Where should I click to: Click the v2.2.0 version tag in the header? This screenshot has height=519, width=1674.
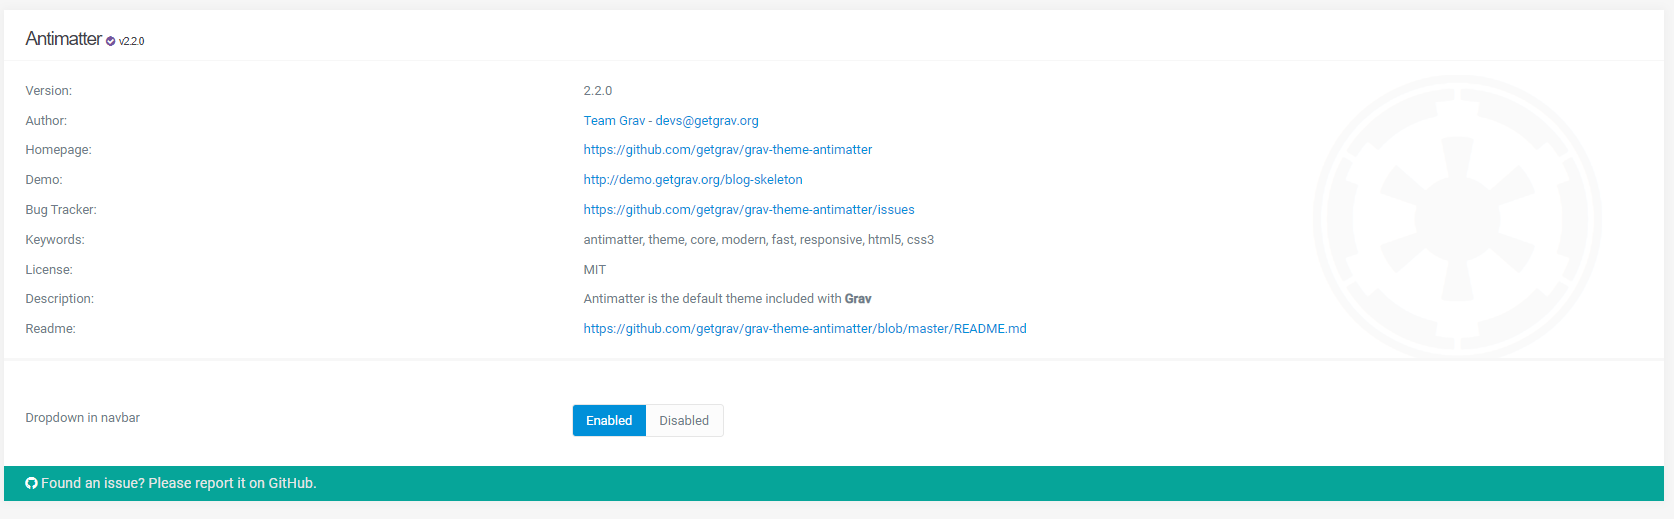point(132,41)
